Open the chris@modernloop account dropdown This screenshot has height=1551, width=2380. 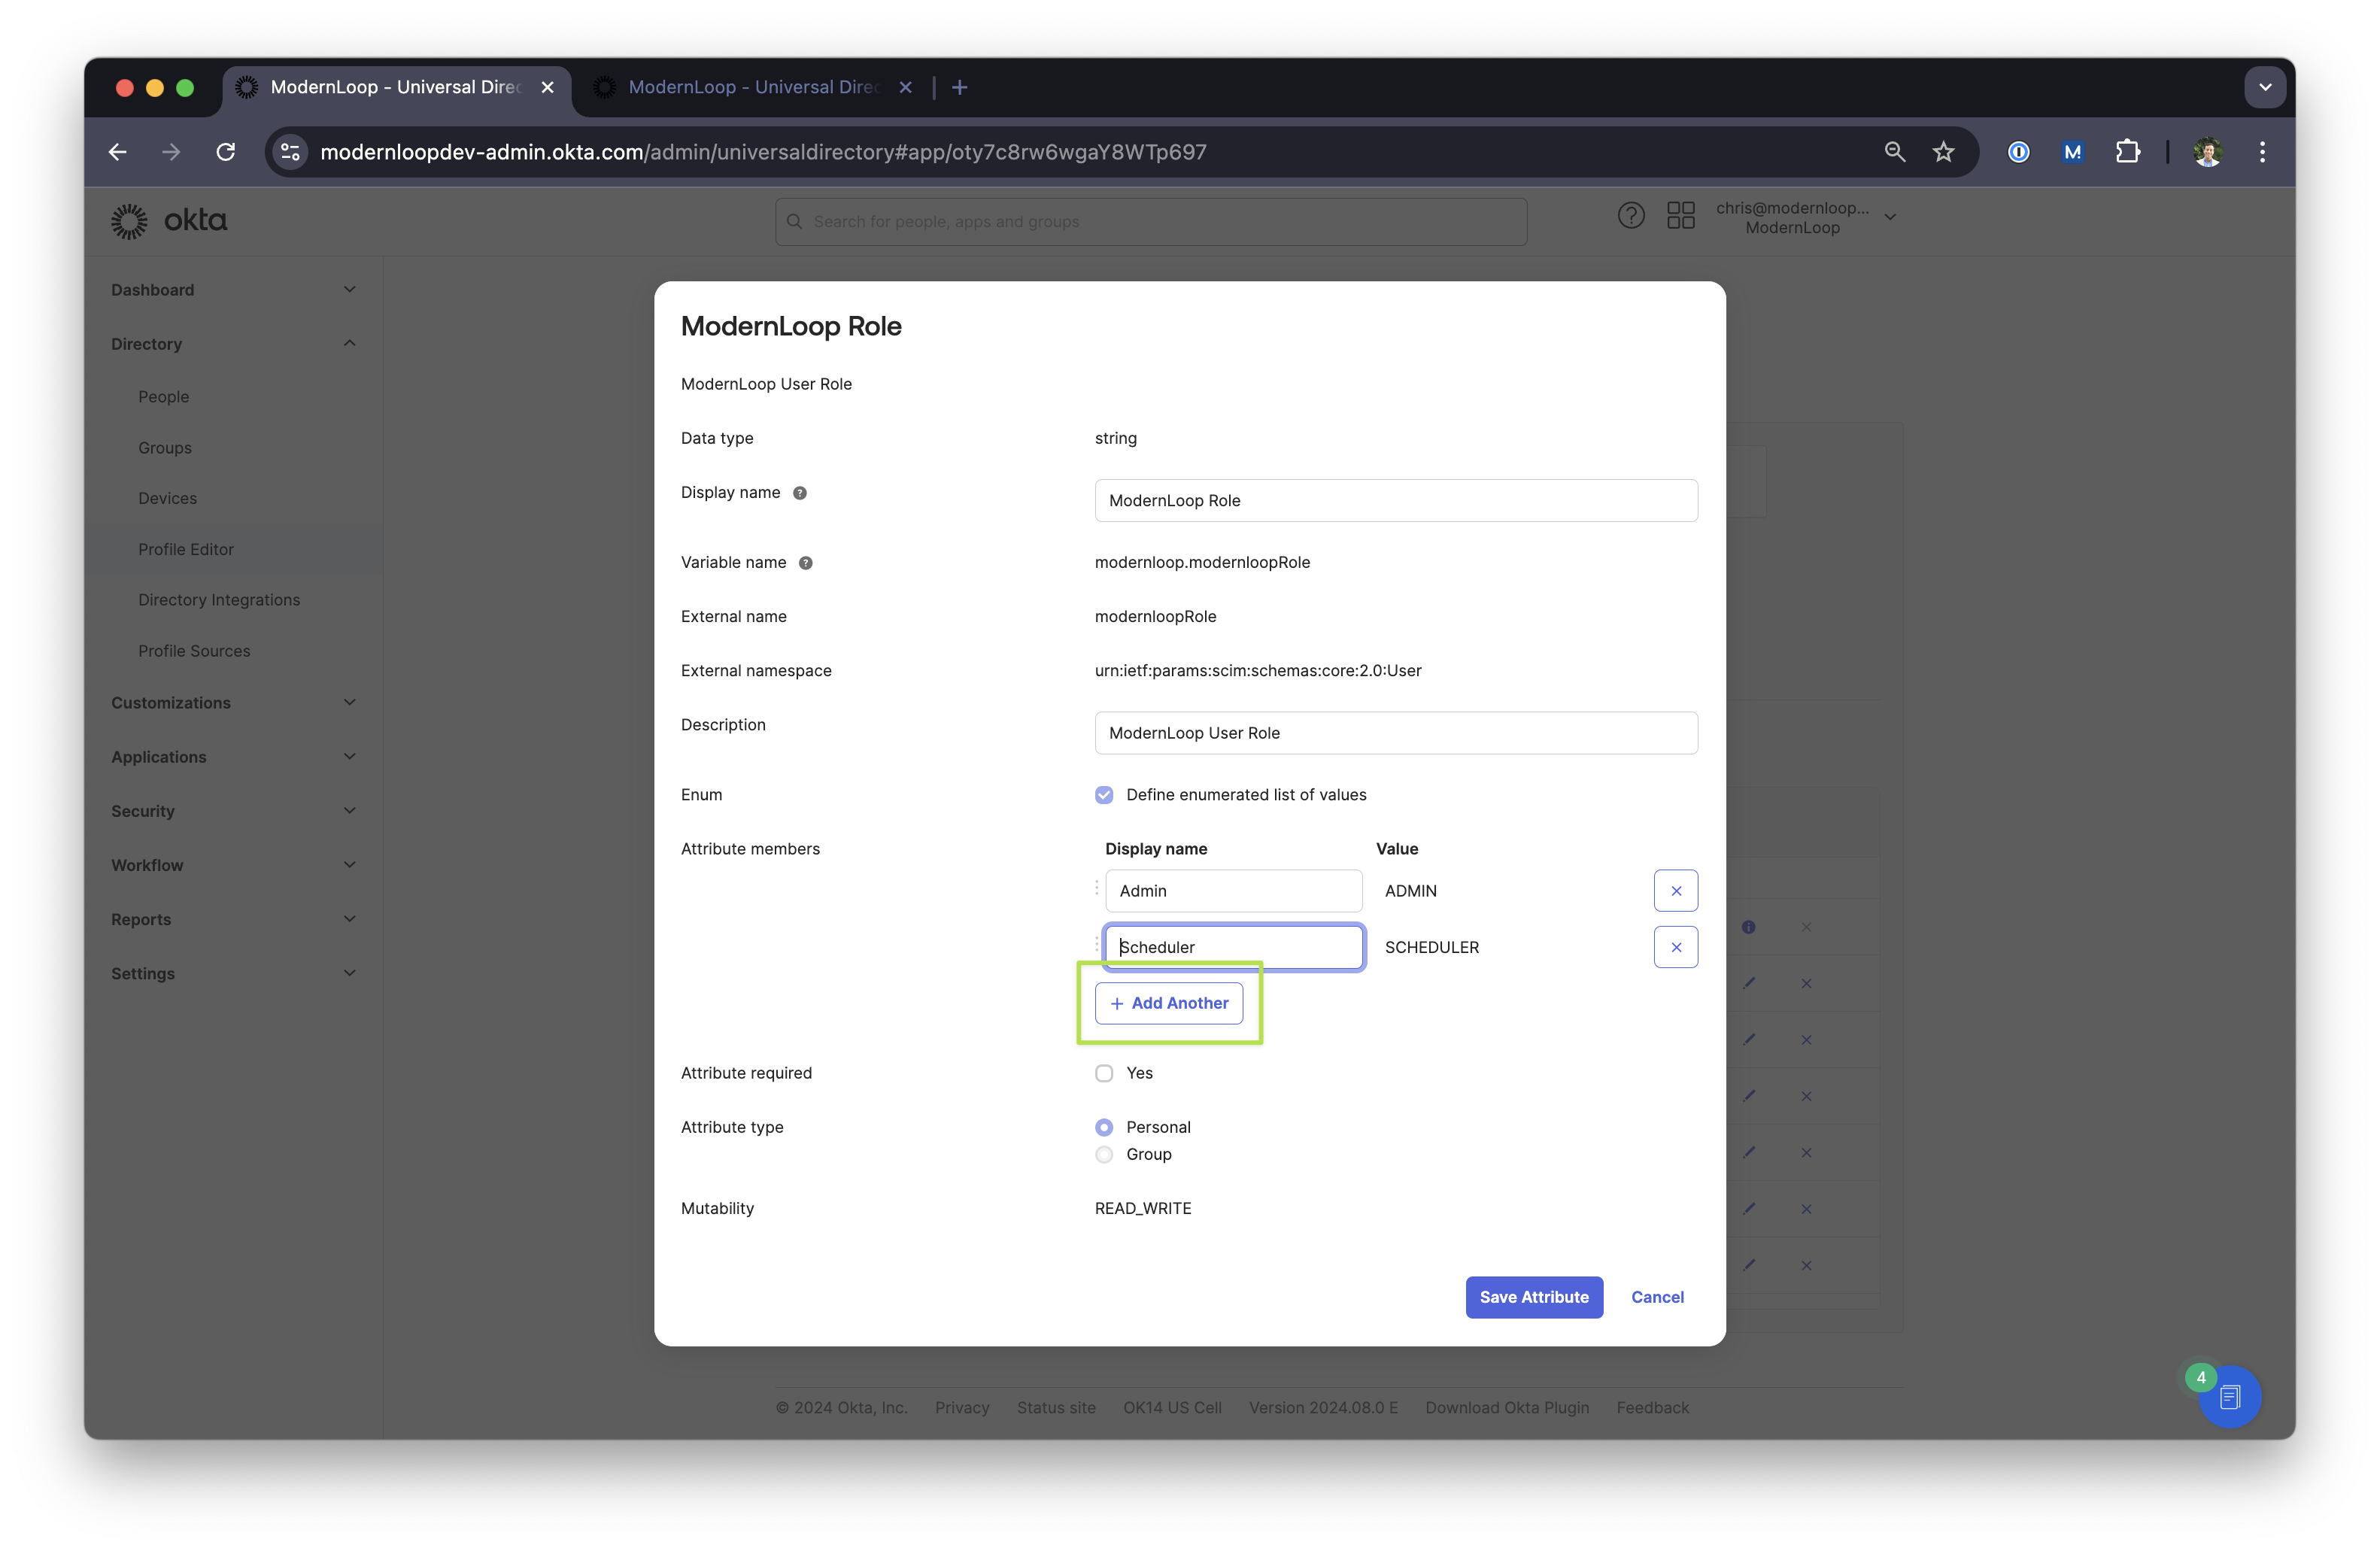[1806, 217]
